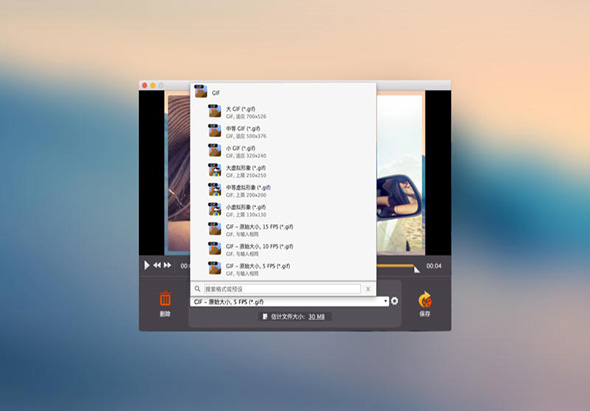Step forward with fast-forward button
Image resolution: width=590 pixels, height=411 pixels.
click(x=167, y=265)
